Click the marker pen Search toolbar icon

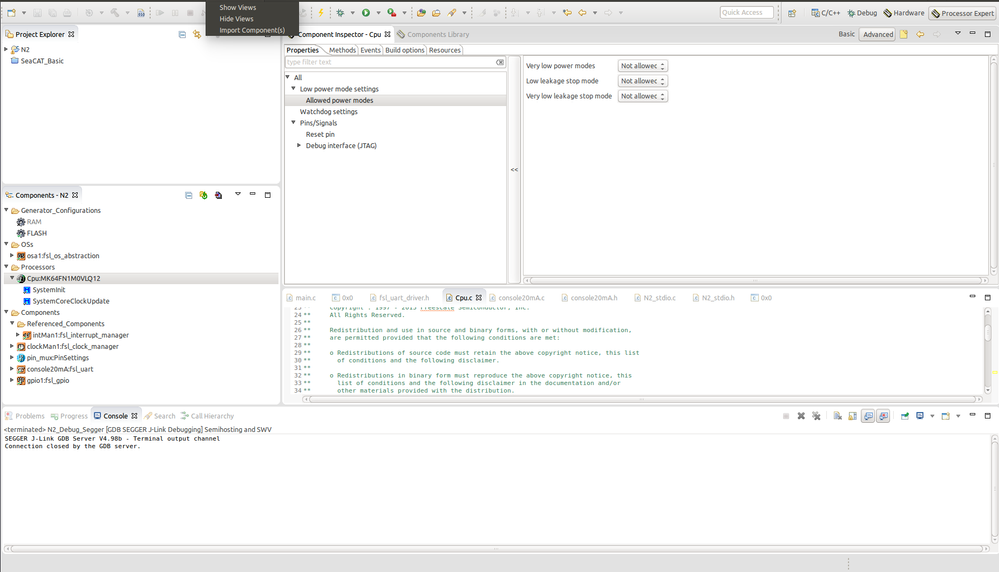pyautogui.click(x=452, y=13)
